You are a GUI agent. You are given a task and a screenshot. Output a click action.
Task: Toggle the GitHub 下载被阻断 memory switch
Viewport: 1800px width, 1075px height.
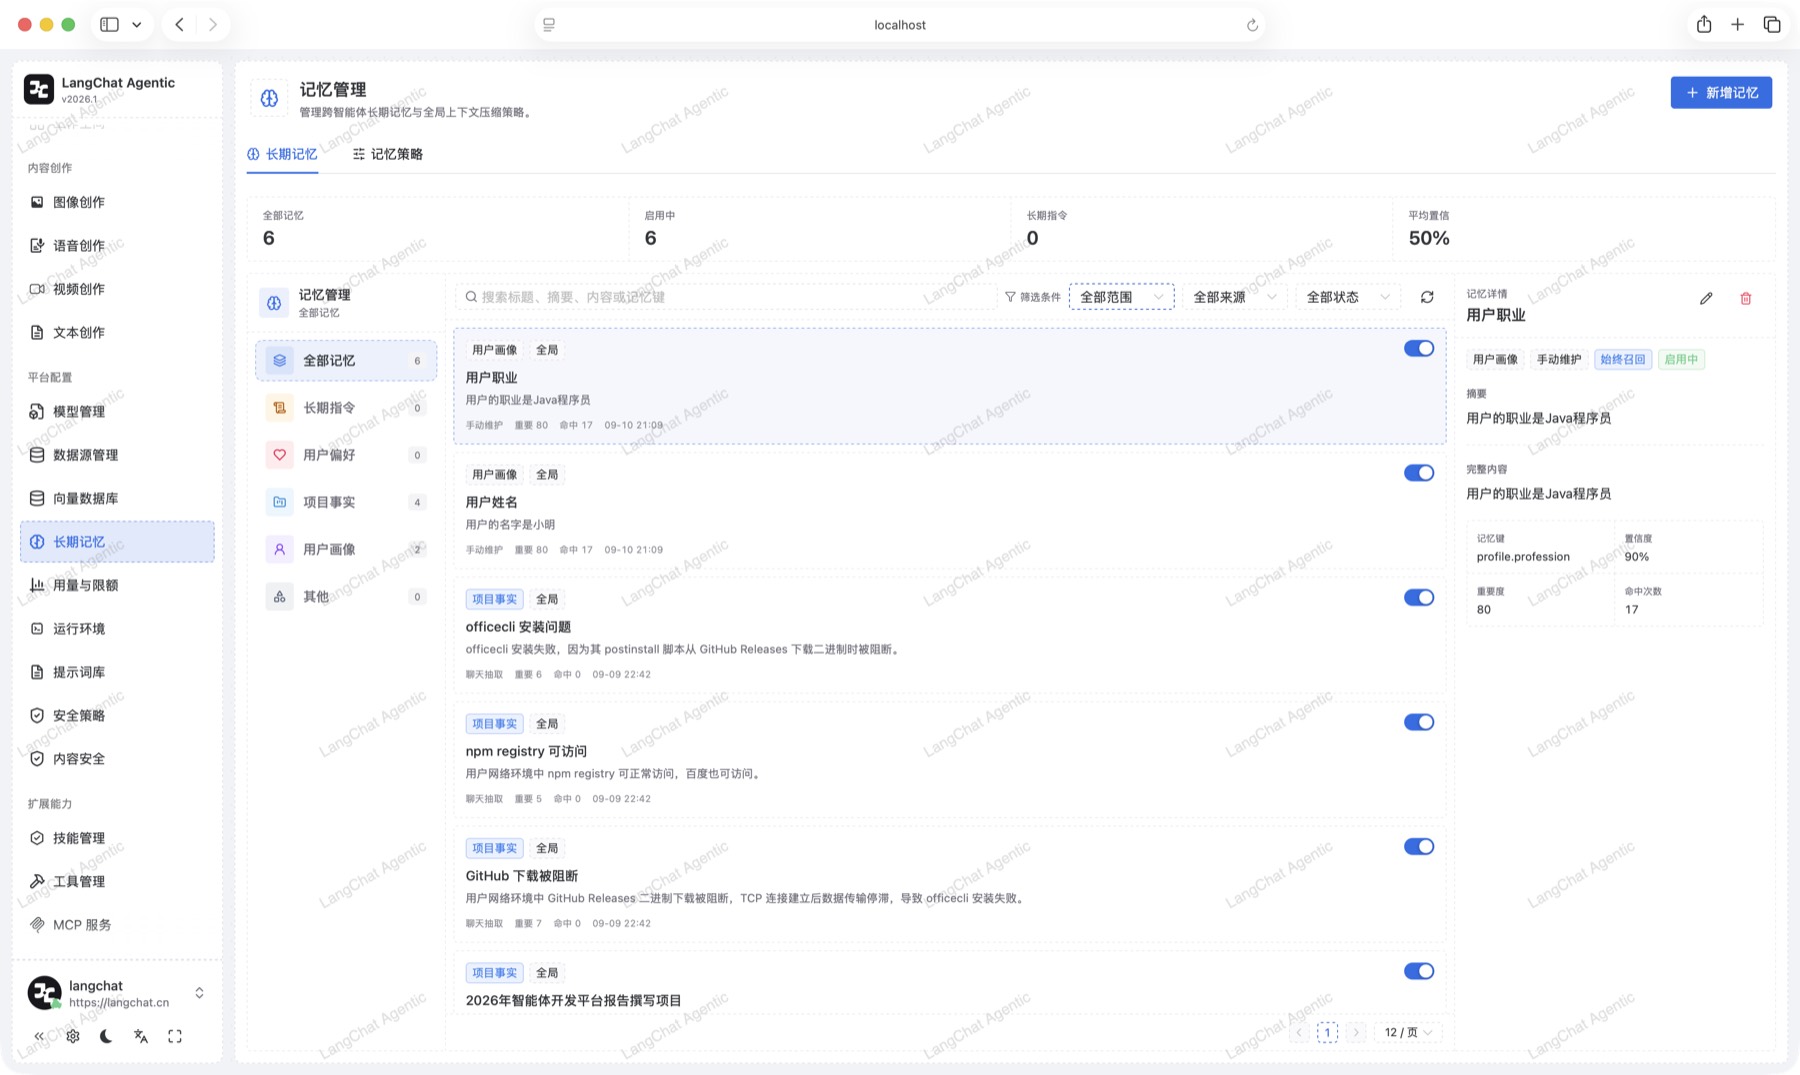(1418, 846)
